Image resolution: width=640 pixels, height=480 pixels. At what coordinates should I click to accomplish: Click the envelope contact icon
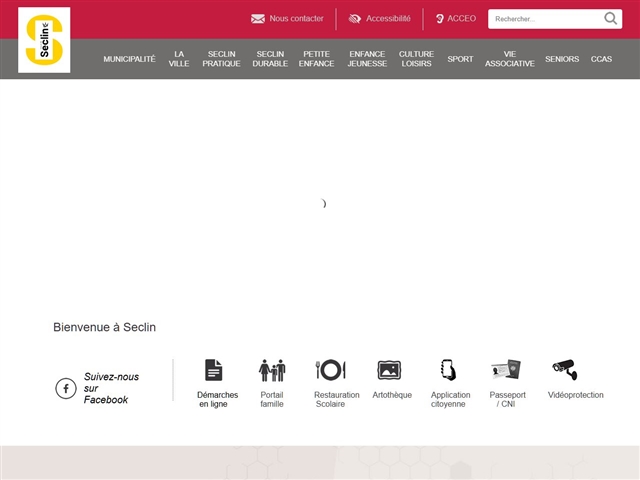pos(258,19)
